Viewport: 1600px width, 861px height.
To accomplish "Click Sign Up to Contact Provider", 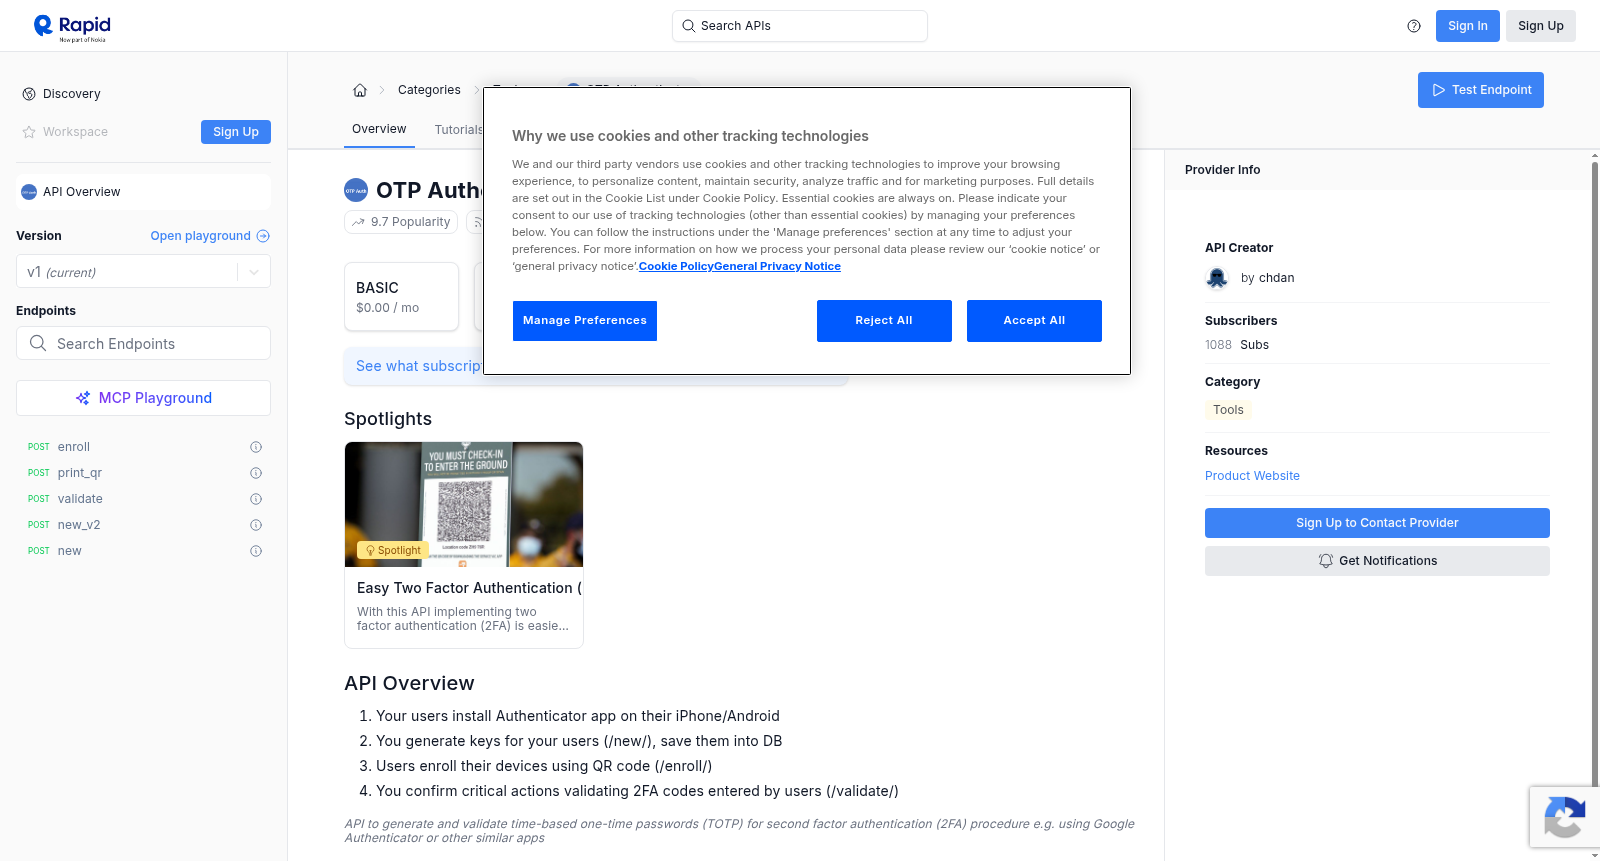I will [1377, 523].
